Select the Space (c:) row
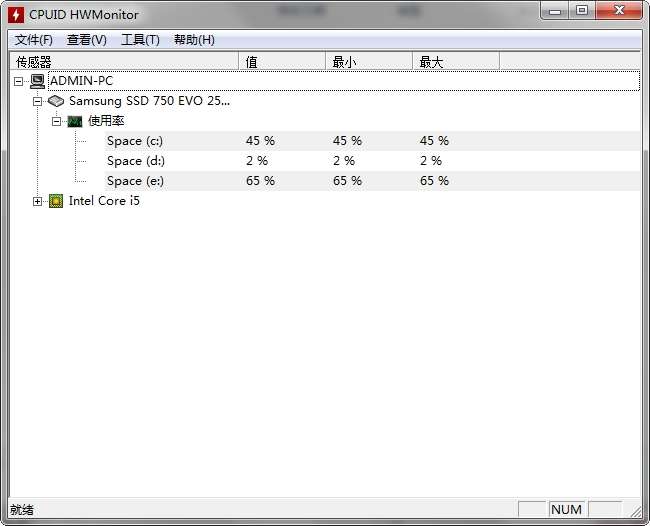This screenshot has height=526, width=650. (372, 141)
